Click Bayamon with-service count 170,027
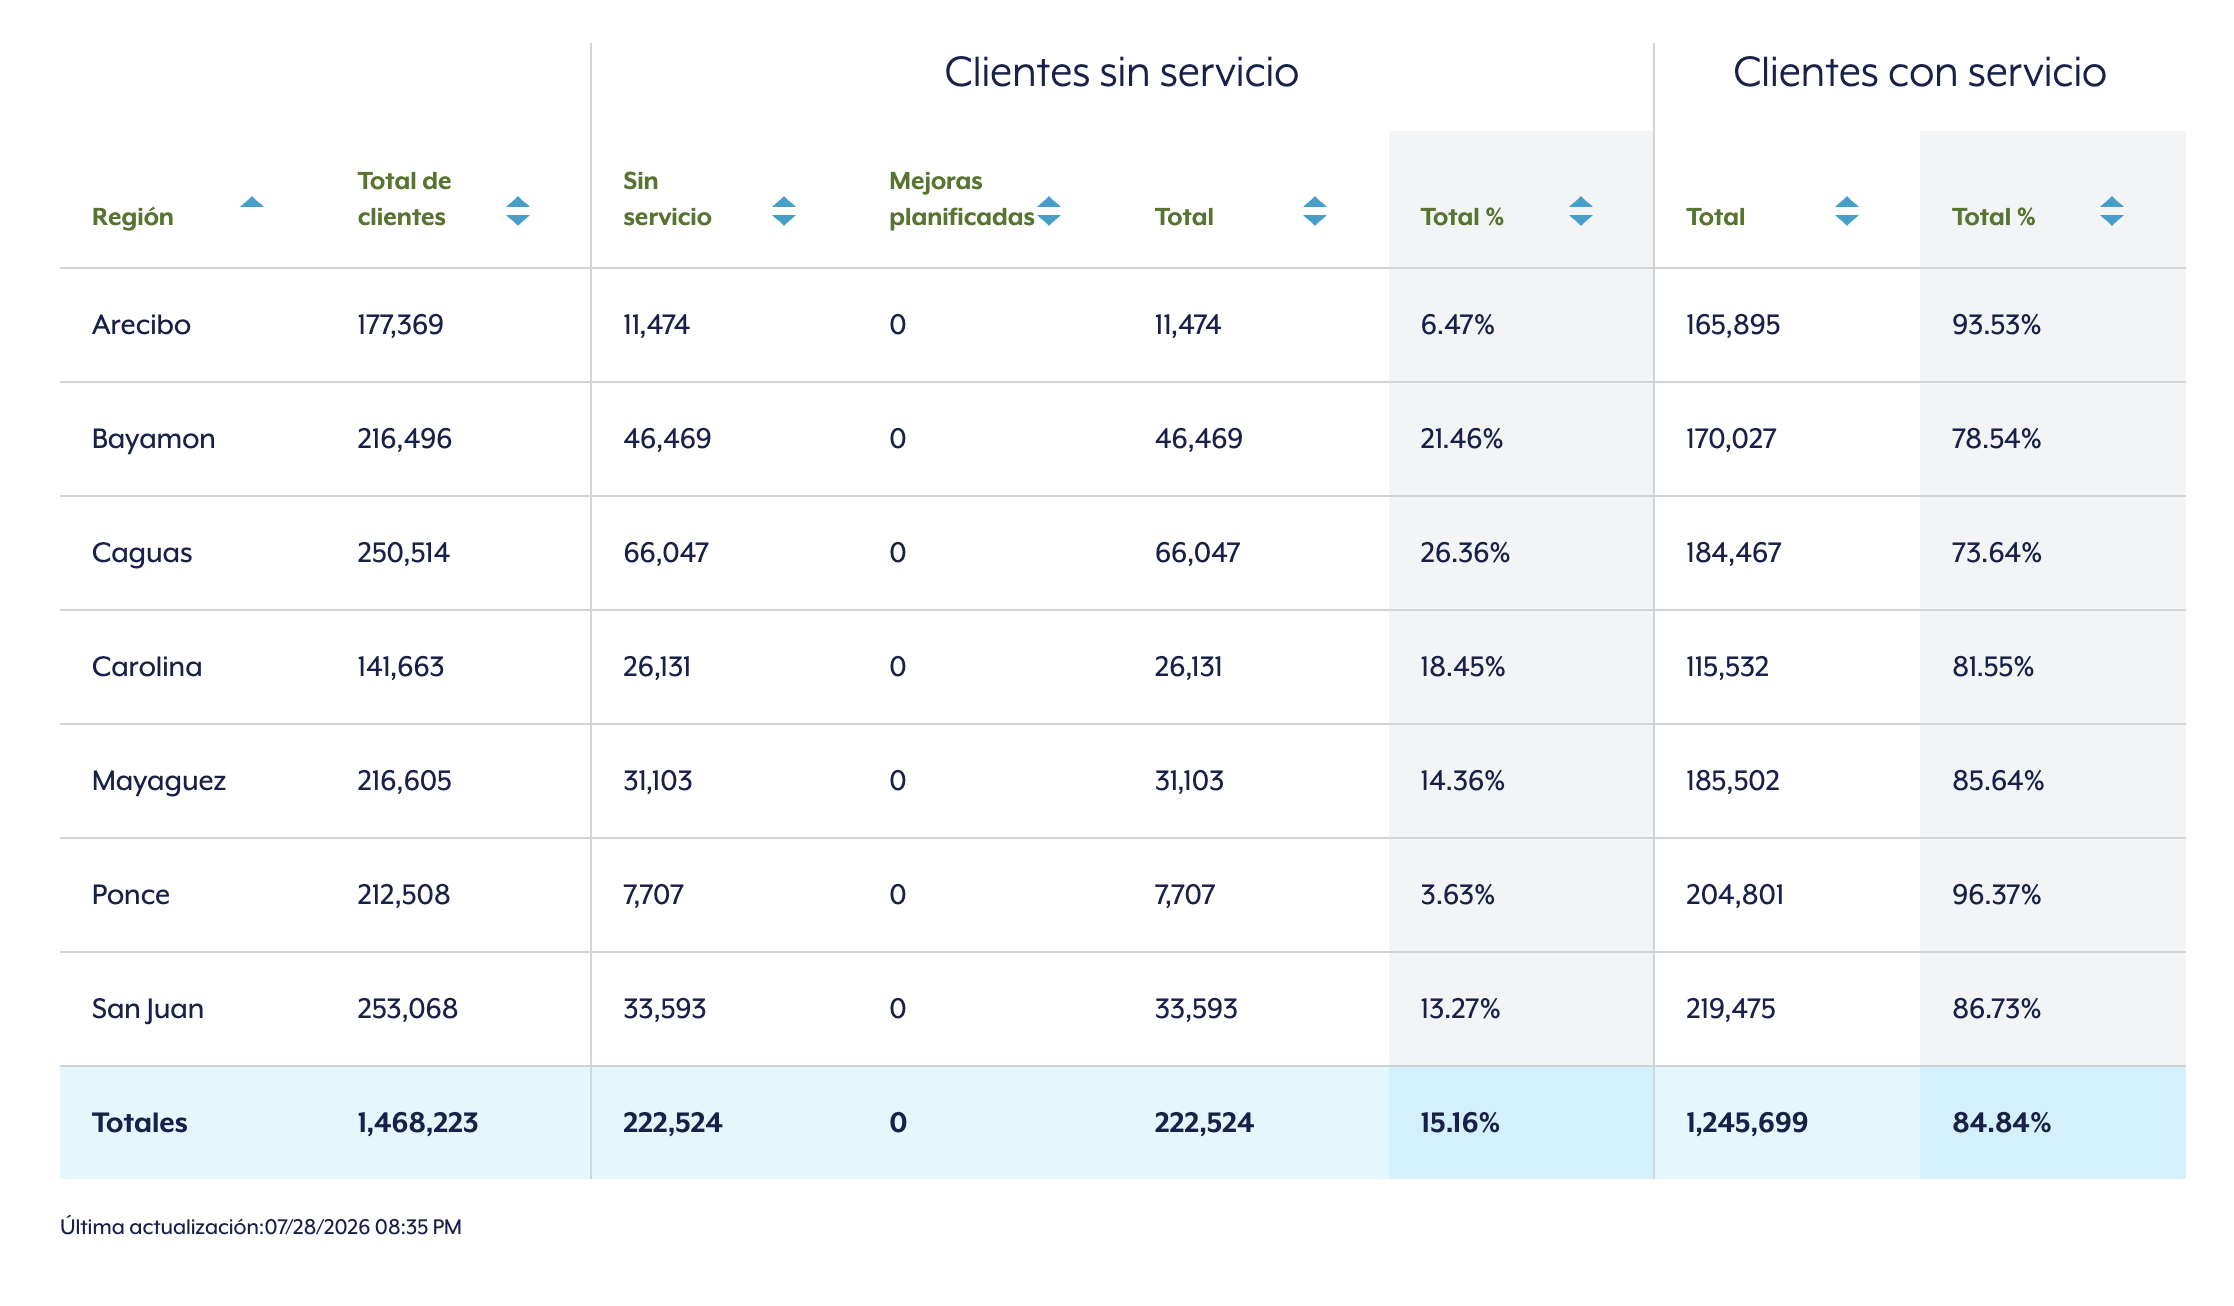 click(1731, 439)
